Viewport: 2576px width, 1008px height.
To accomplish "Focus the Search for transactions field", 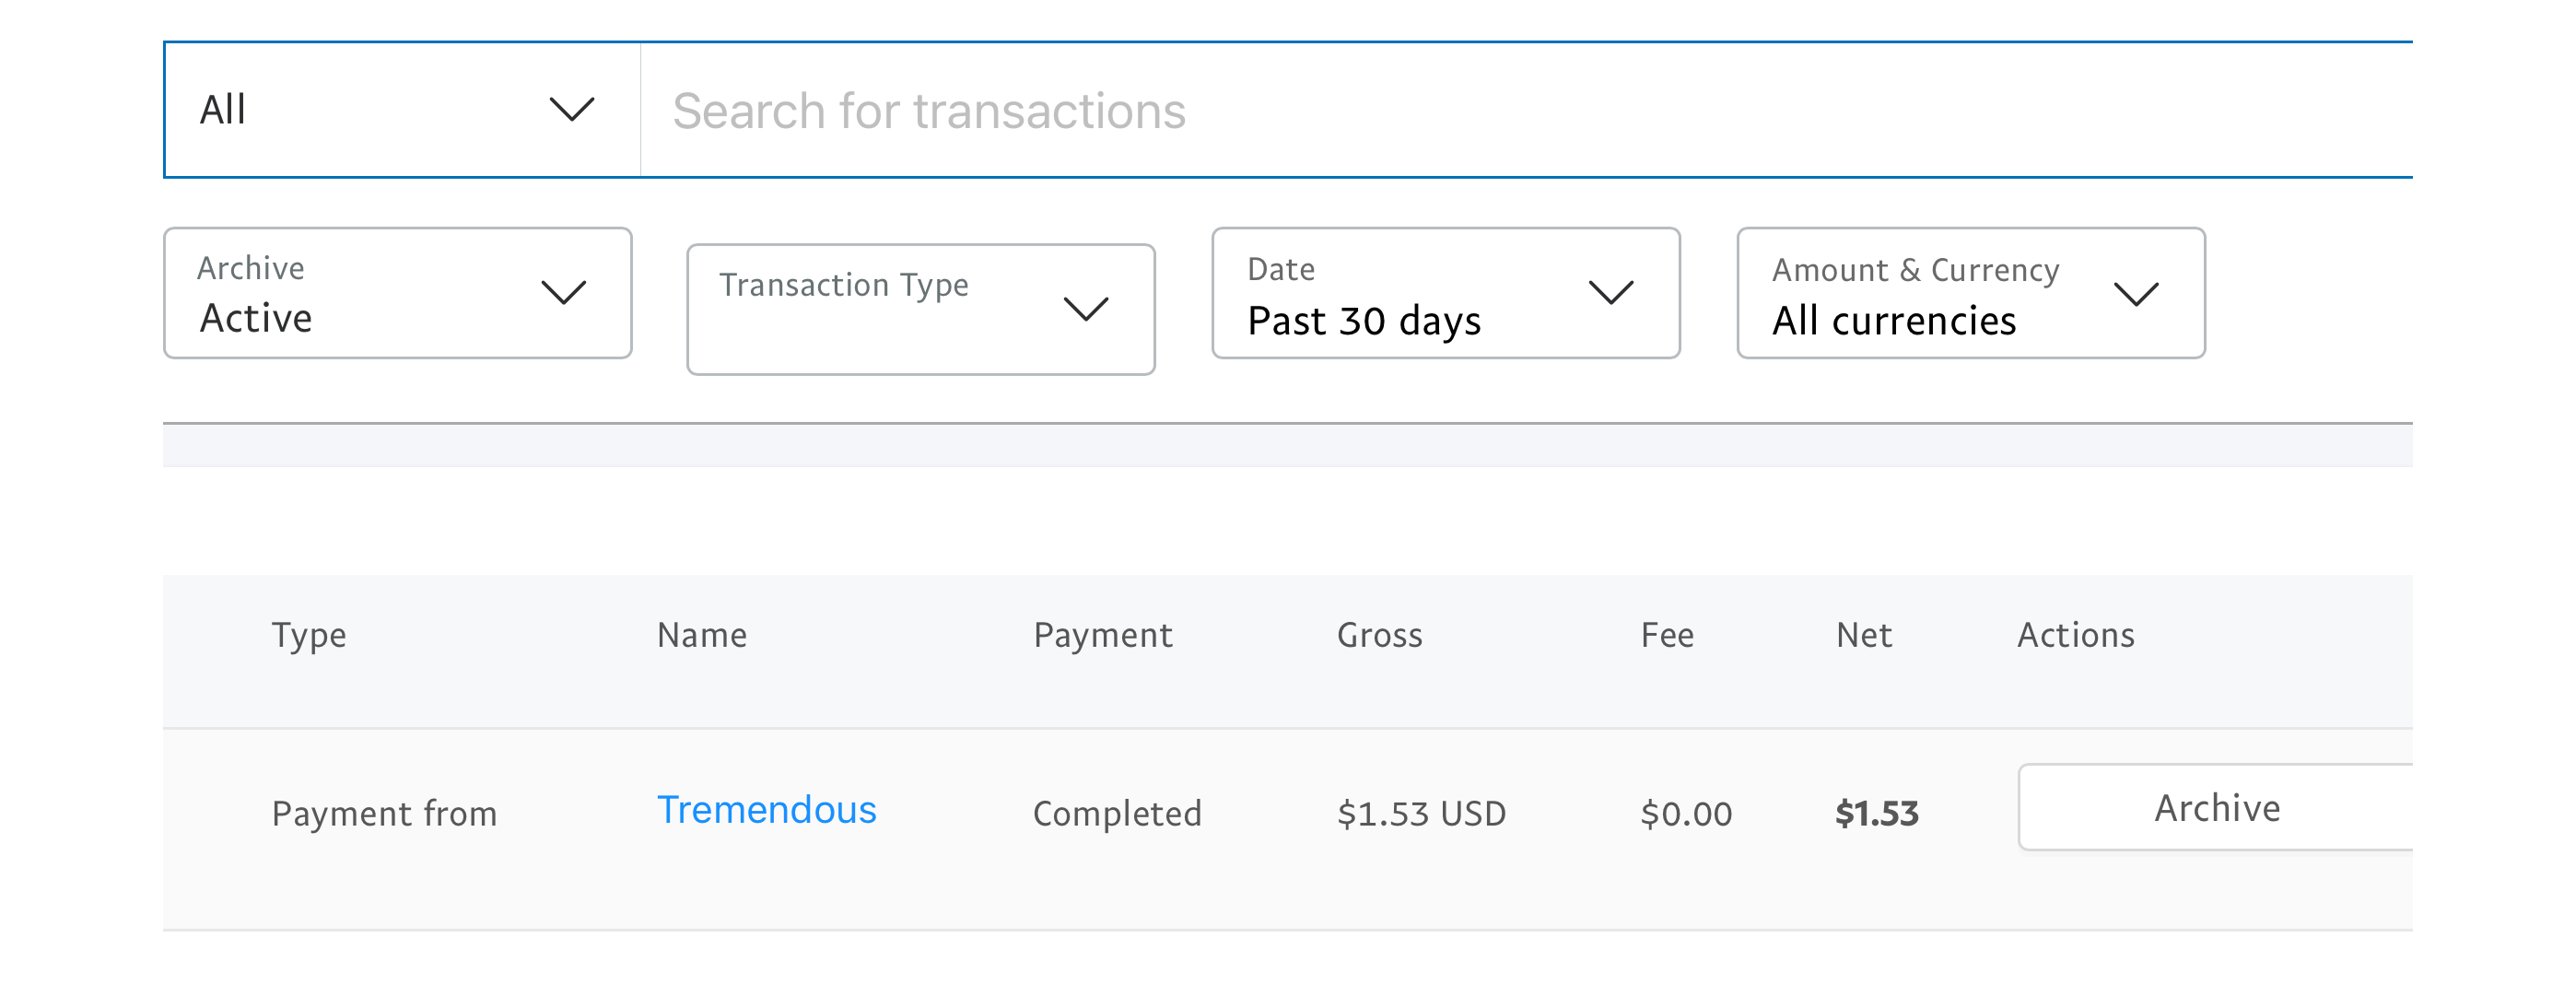I will point(1526,110).
